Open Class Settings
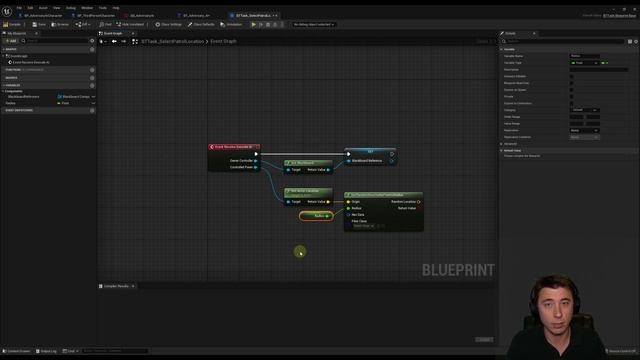This screenshot has height=360, width=640. click(168, 24)
